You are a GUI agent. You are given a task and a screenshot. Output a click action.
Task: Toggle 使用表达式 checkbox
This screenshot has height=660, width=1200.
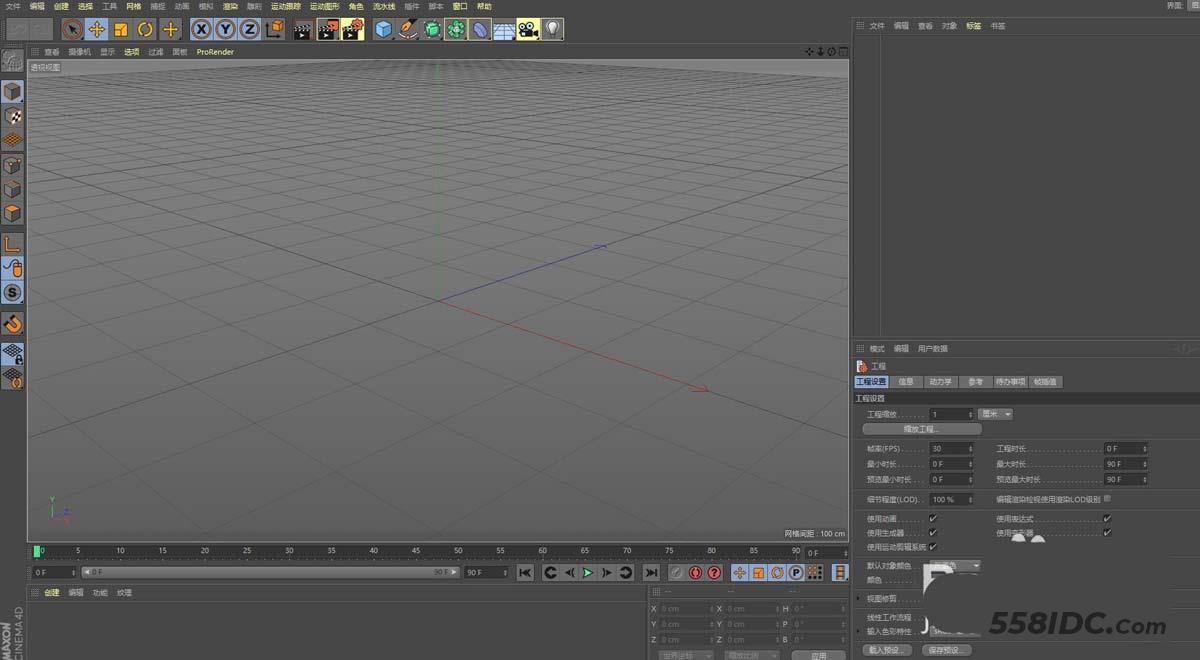(1107, 519)
